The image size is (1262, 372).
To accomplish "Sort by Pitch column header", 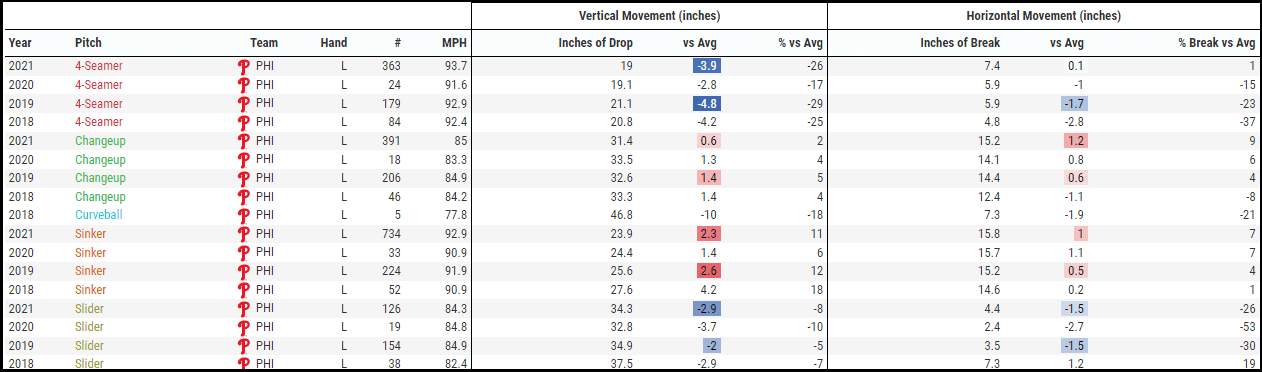I will 88,43.
